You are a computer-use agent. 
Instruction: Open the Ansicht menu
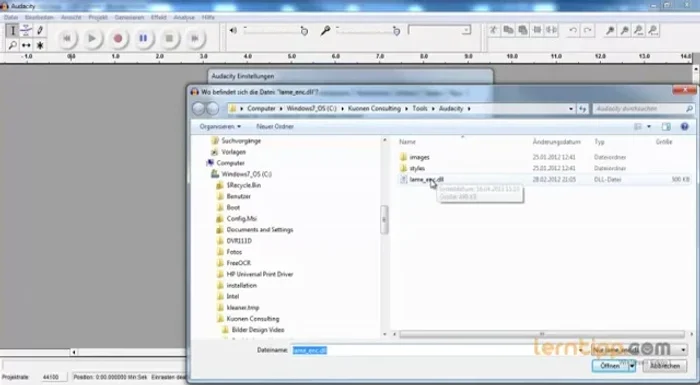point(71,17)
